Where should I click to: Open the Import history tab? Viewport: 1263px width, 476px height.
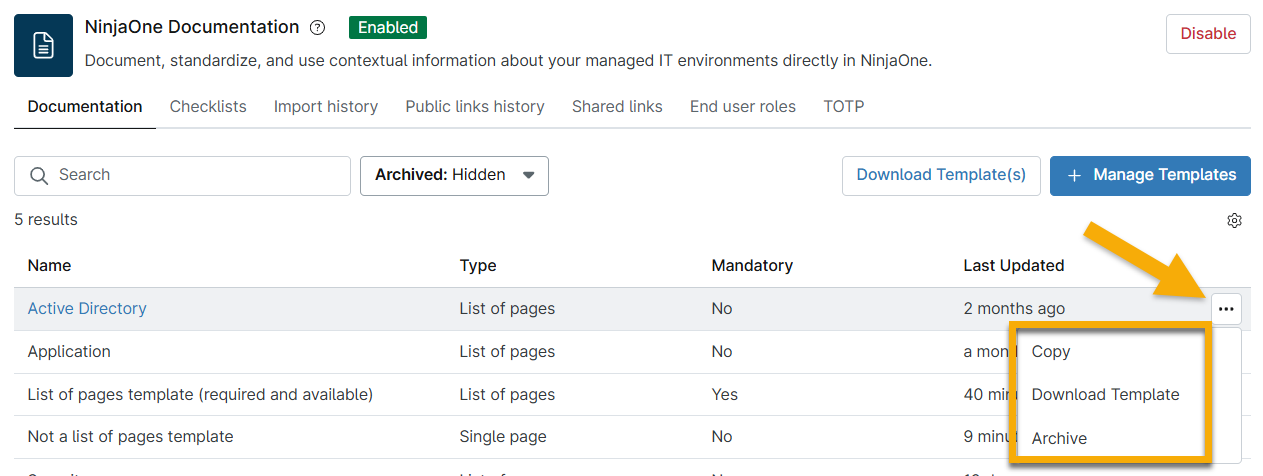(x=325, y=107)
